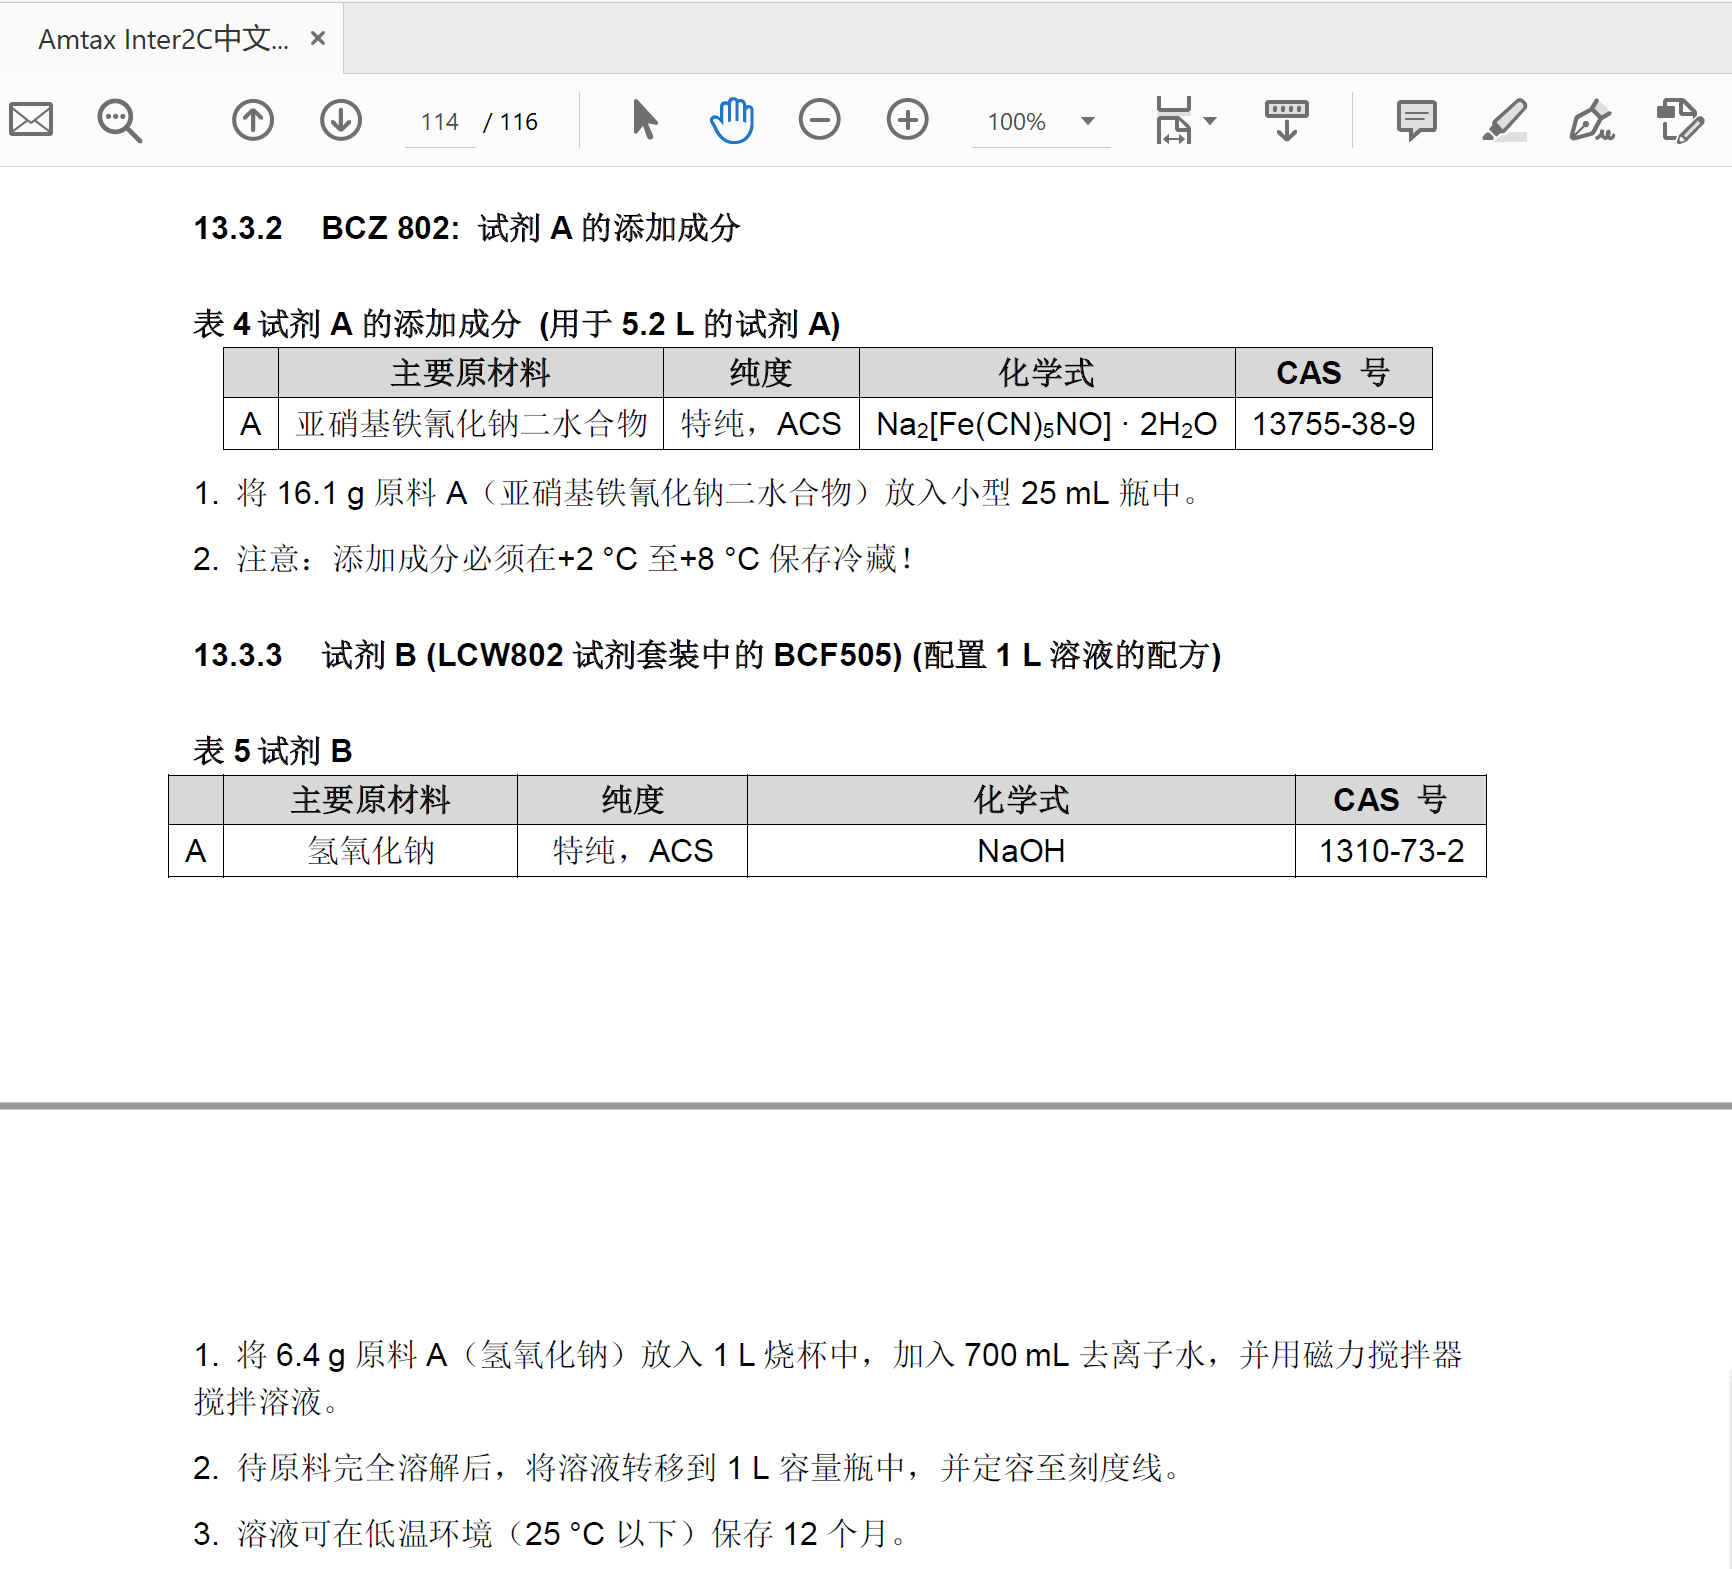The width and height of the screenshot is (1732, 1569).
Task: Open the zoom percentage dropdown
Action: click(1087, 121)
